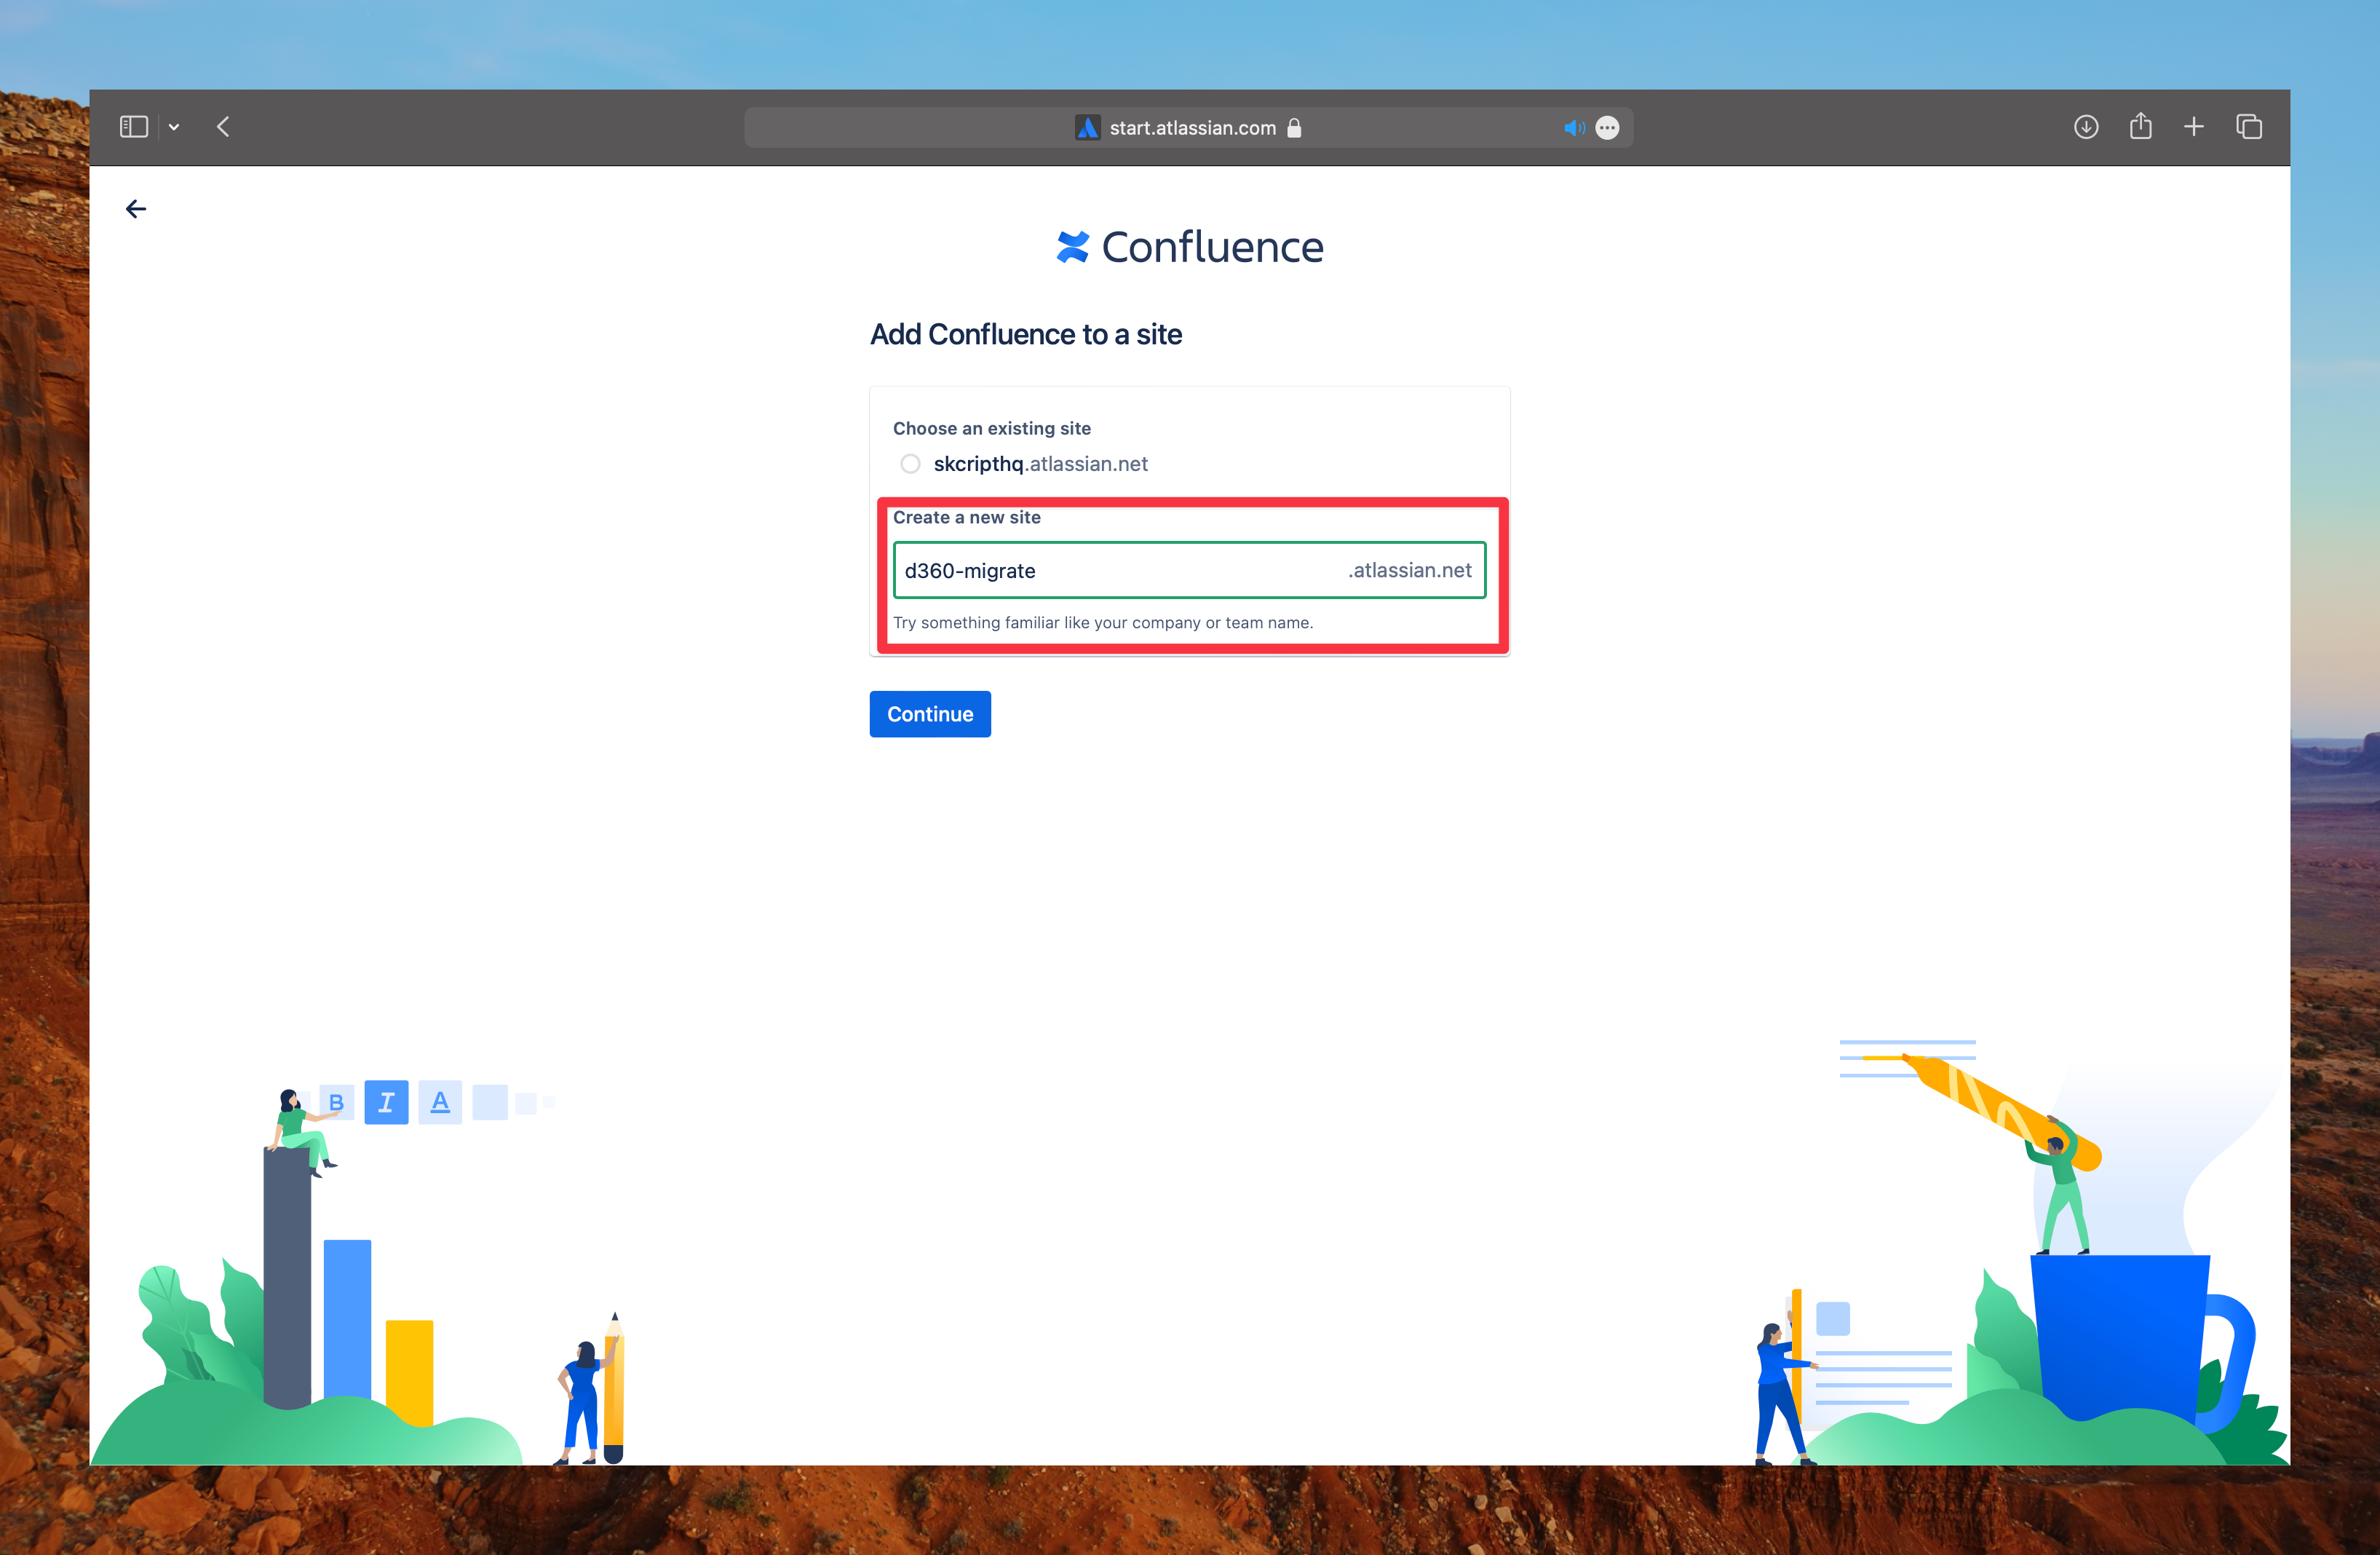2380x1555 pixels.
Task: Click the page back arrow
Action: pyautogui.click(x=136, y=209)
